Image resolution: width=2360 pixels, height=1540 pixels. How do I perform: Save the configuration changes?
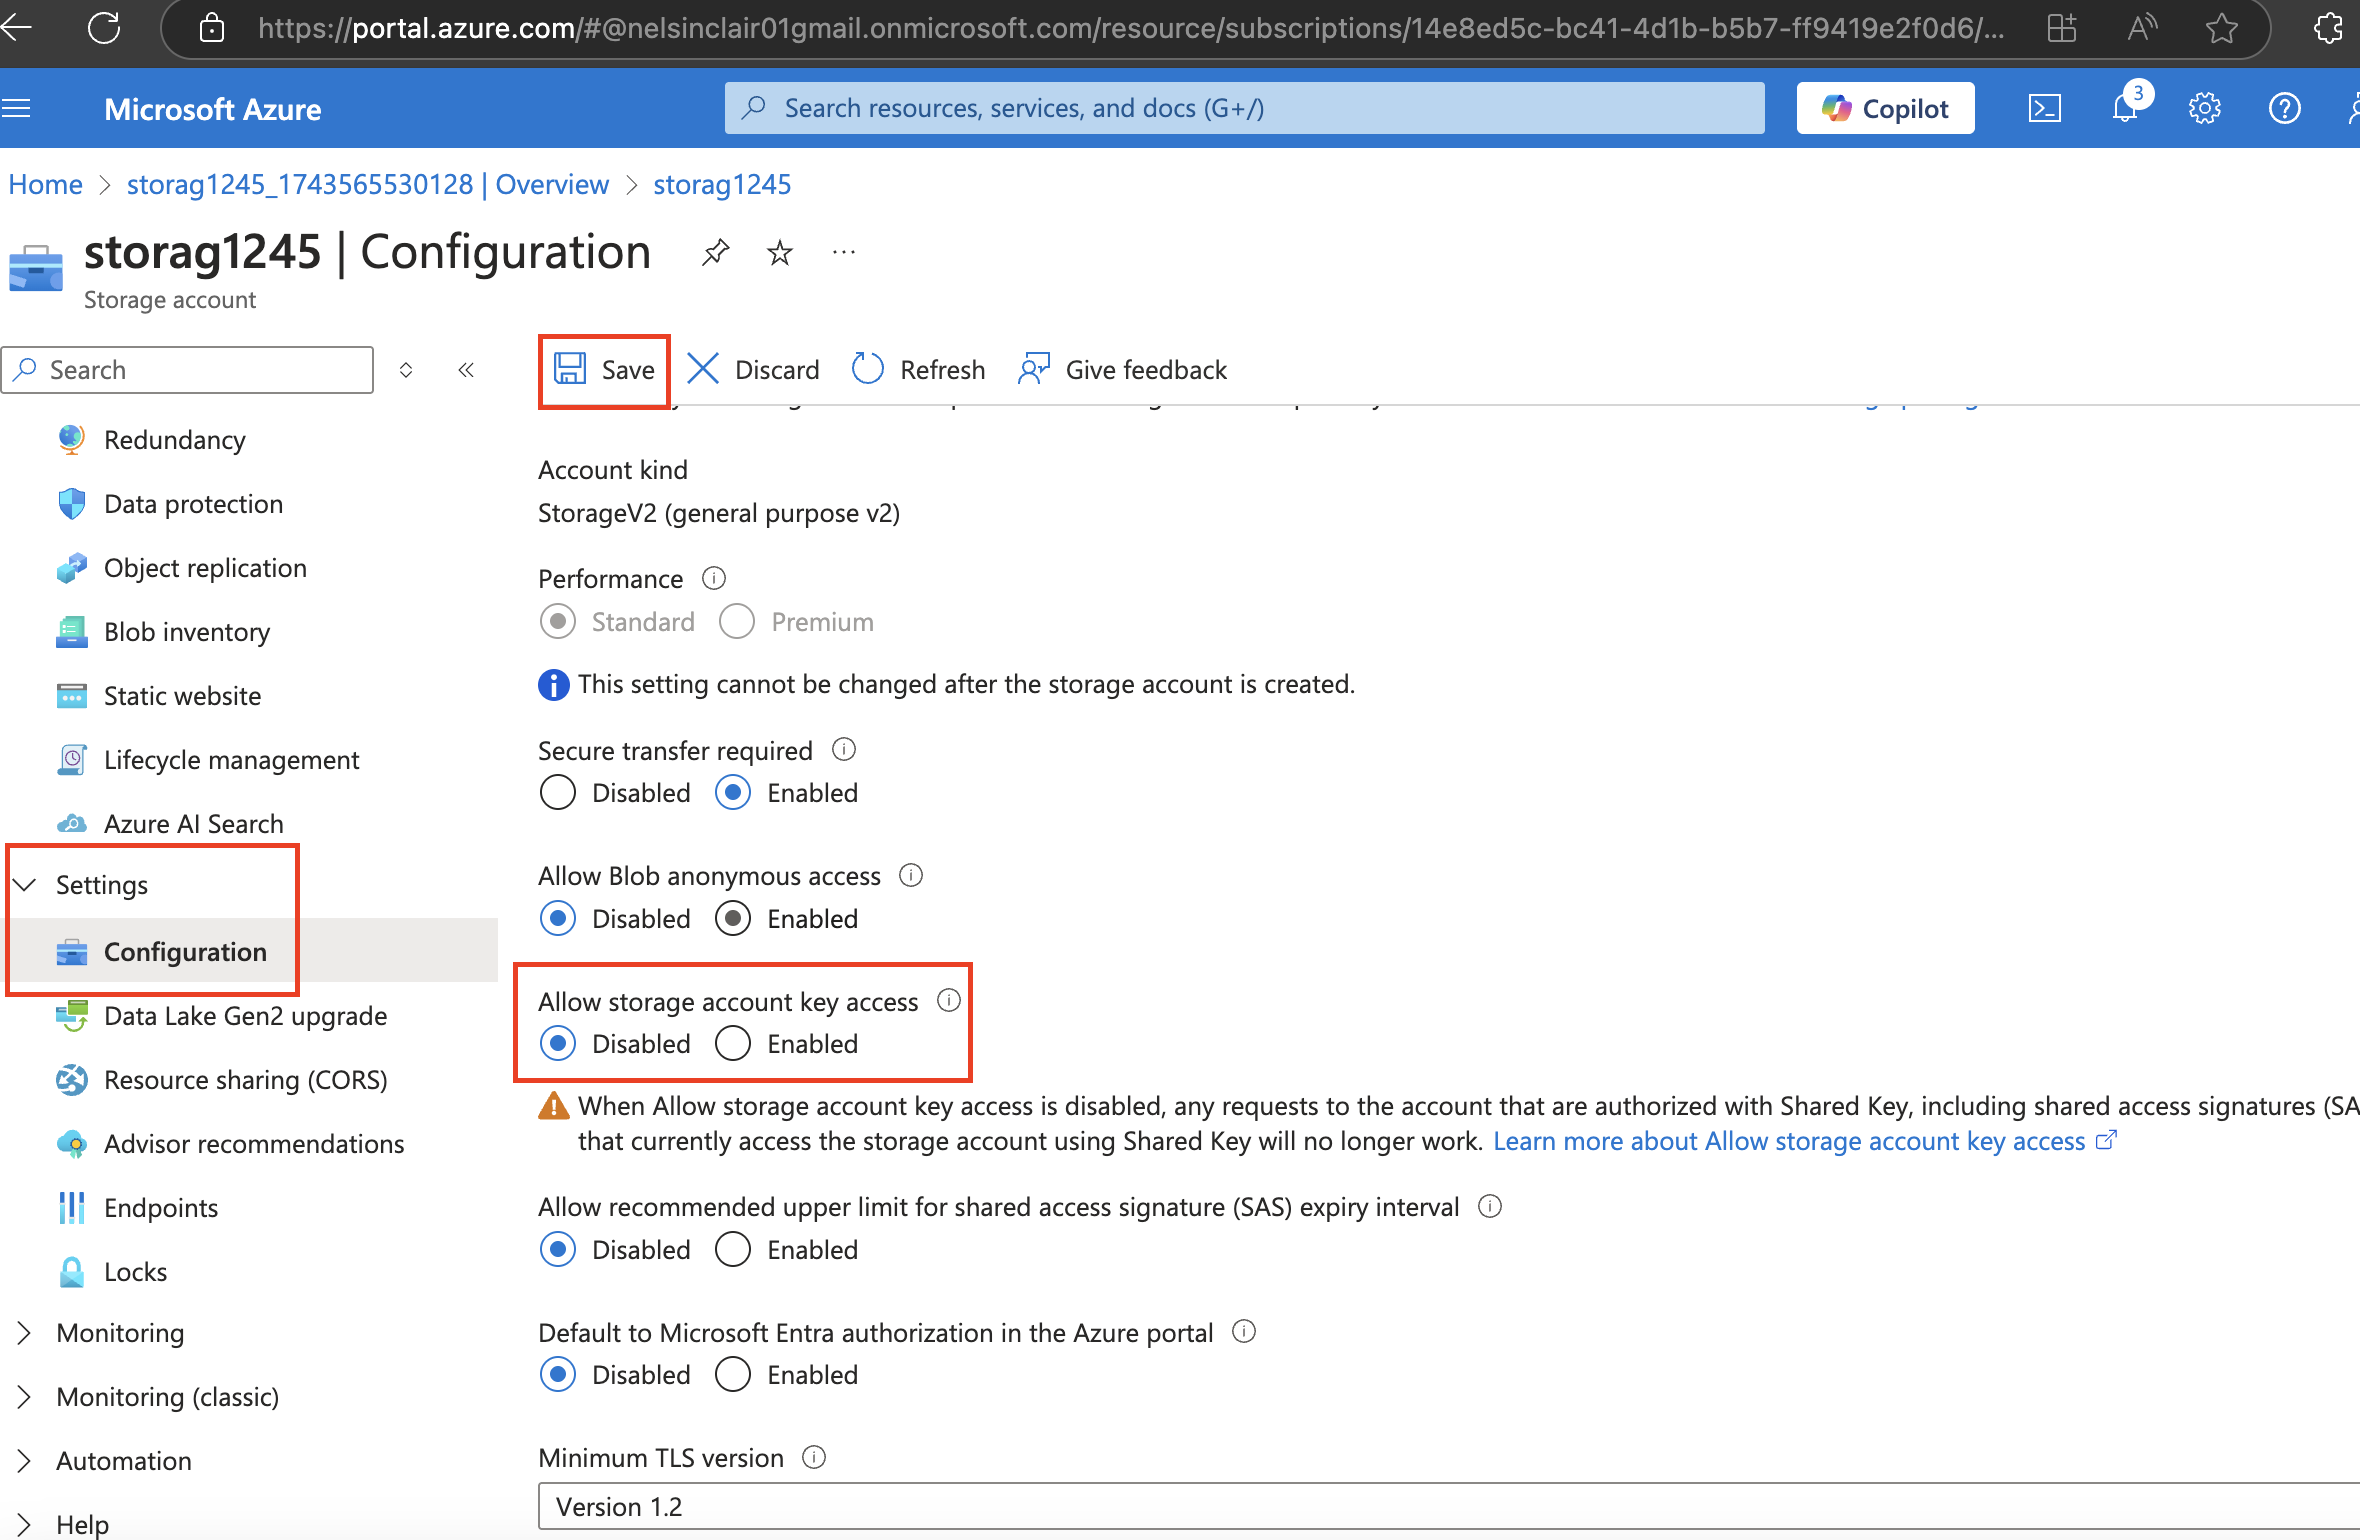click(605, 370)
